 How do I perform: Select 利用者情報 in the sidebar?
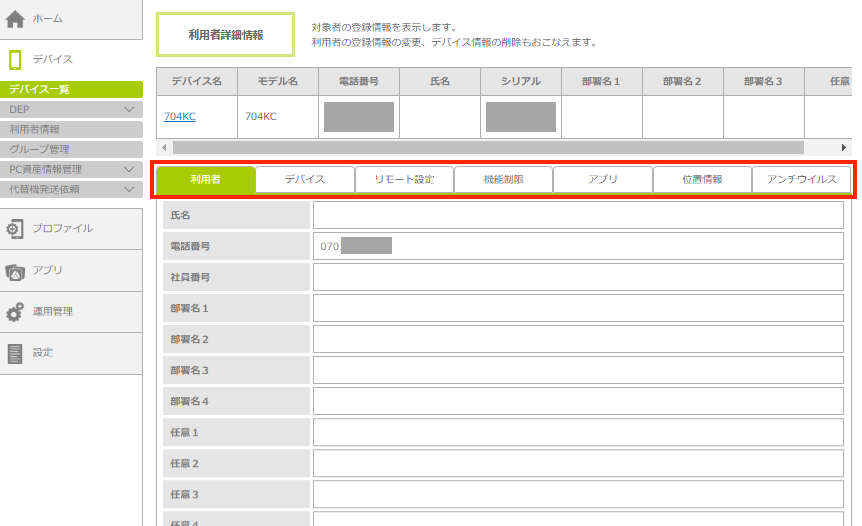[x=35, y=129]
